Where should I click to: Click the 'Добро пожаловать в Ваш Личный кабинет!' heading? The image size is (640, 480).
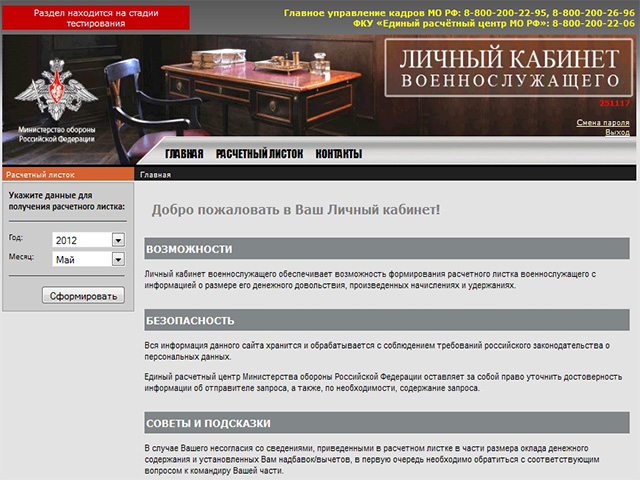[x=296, y=210]
